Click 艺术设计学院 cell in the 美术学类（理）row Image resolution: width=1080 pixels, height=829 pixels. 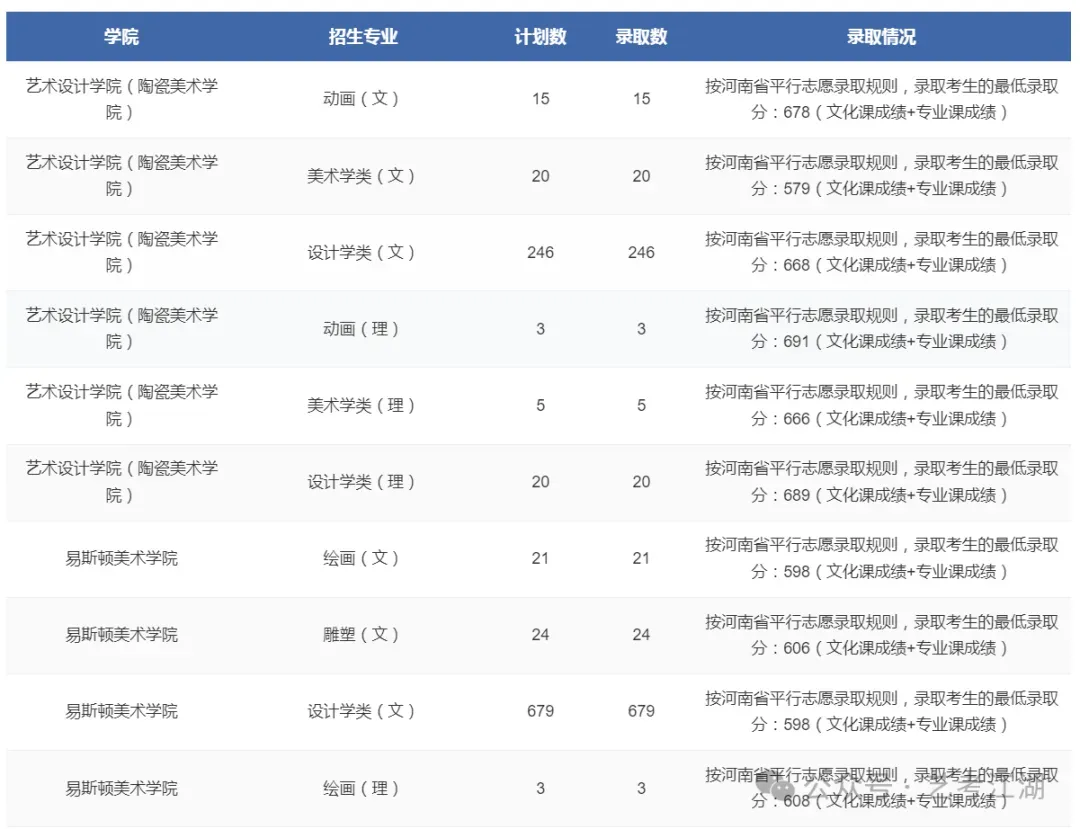pyautogui.click(x=121, y=405)
